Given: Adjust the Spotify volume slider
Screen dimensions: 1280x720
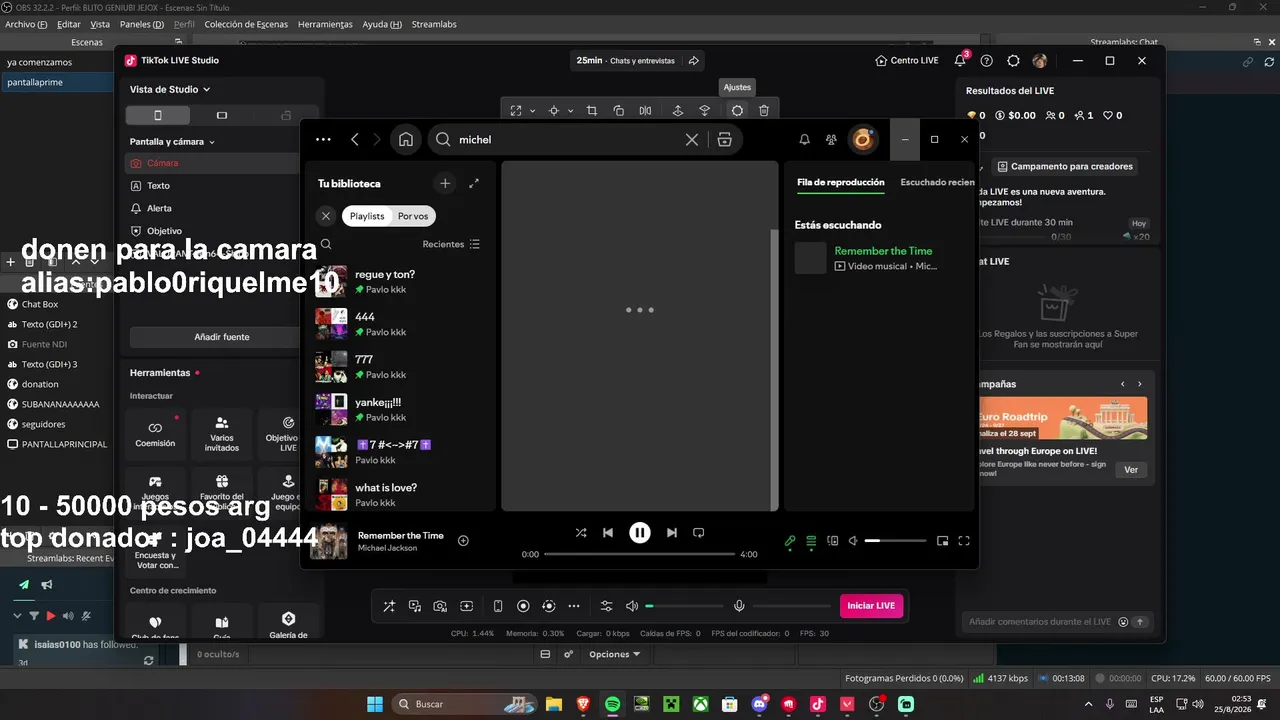Looking at the screenshot, I should click(x=896, y=541).
